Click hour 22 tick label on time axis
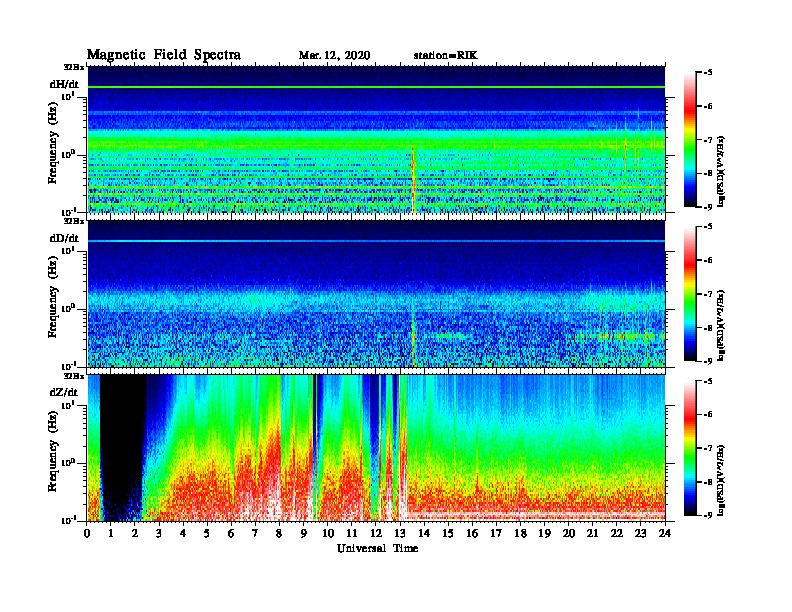Screen dimensions: 792x612 point(616,534)
